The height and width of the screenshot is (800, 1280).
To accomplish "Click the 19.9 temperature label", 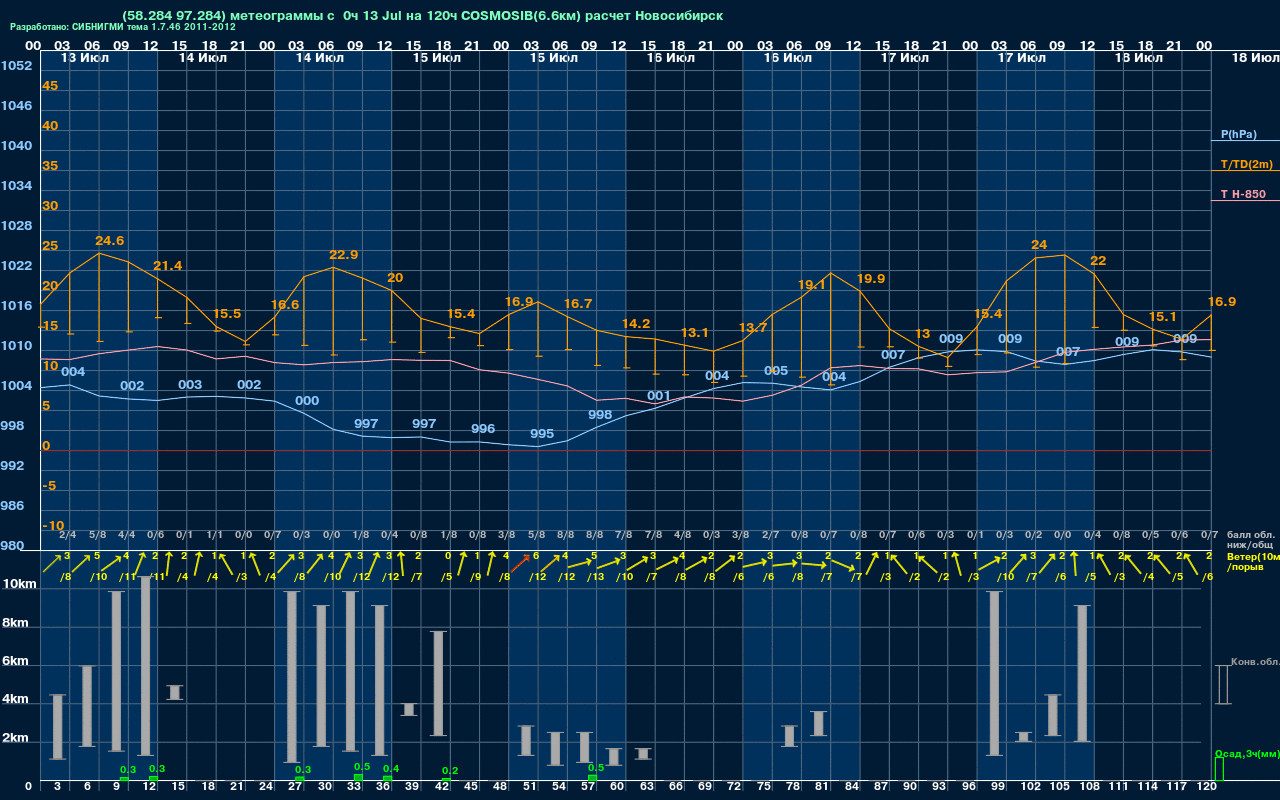I will [x=871, y=279].
